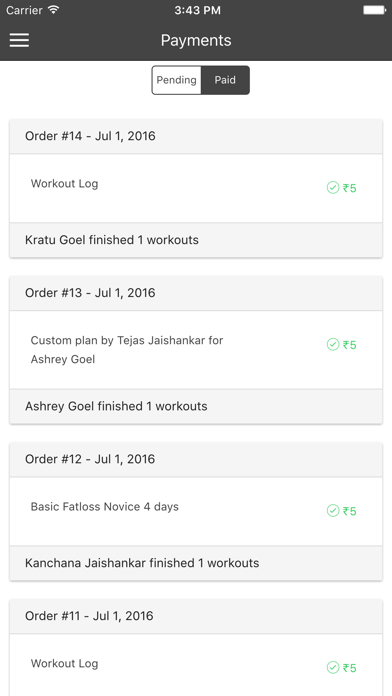Tap the battery indicator icon
Image resolution: width=392 pixels, height=696 pixels.
pos(374,10)
